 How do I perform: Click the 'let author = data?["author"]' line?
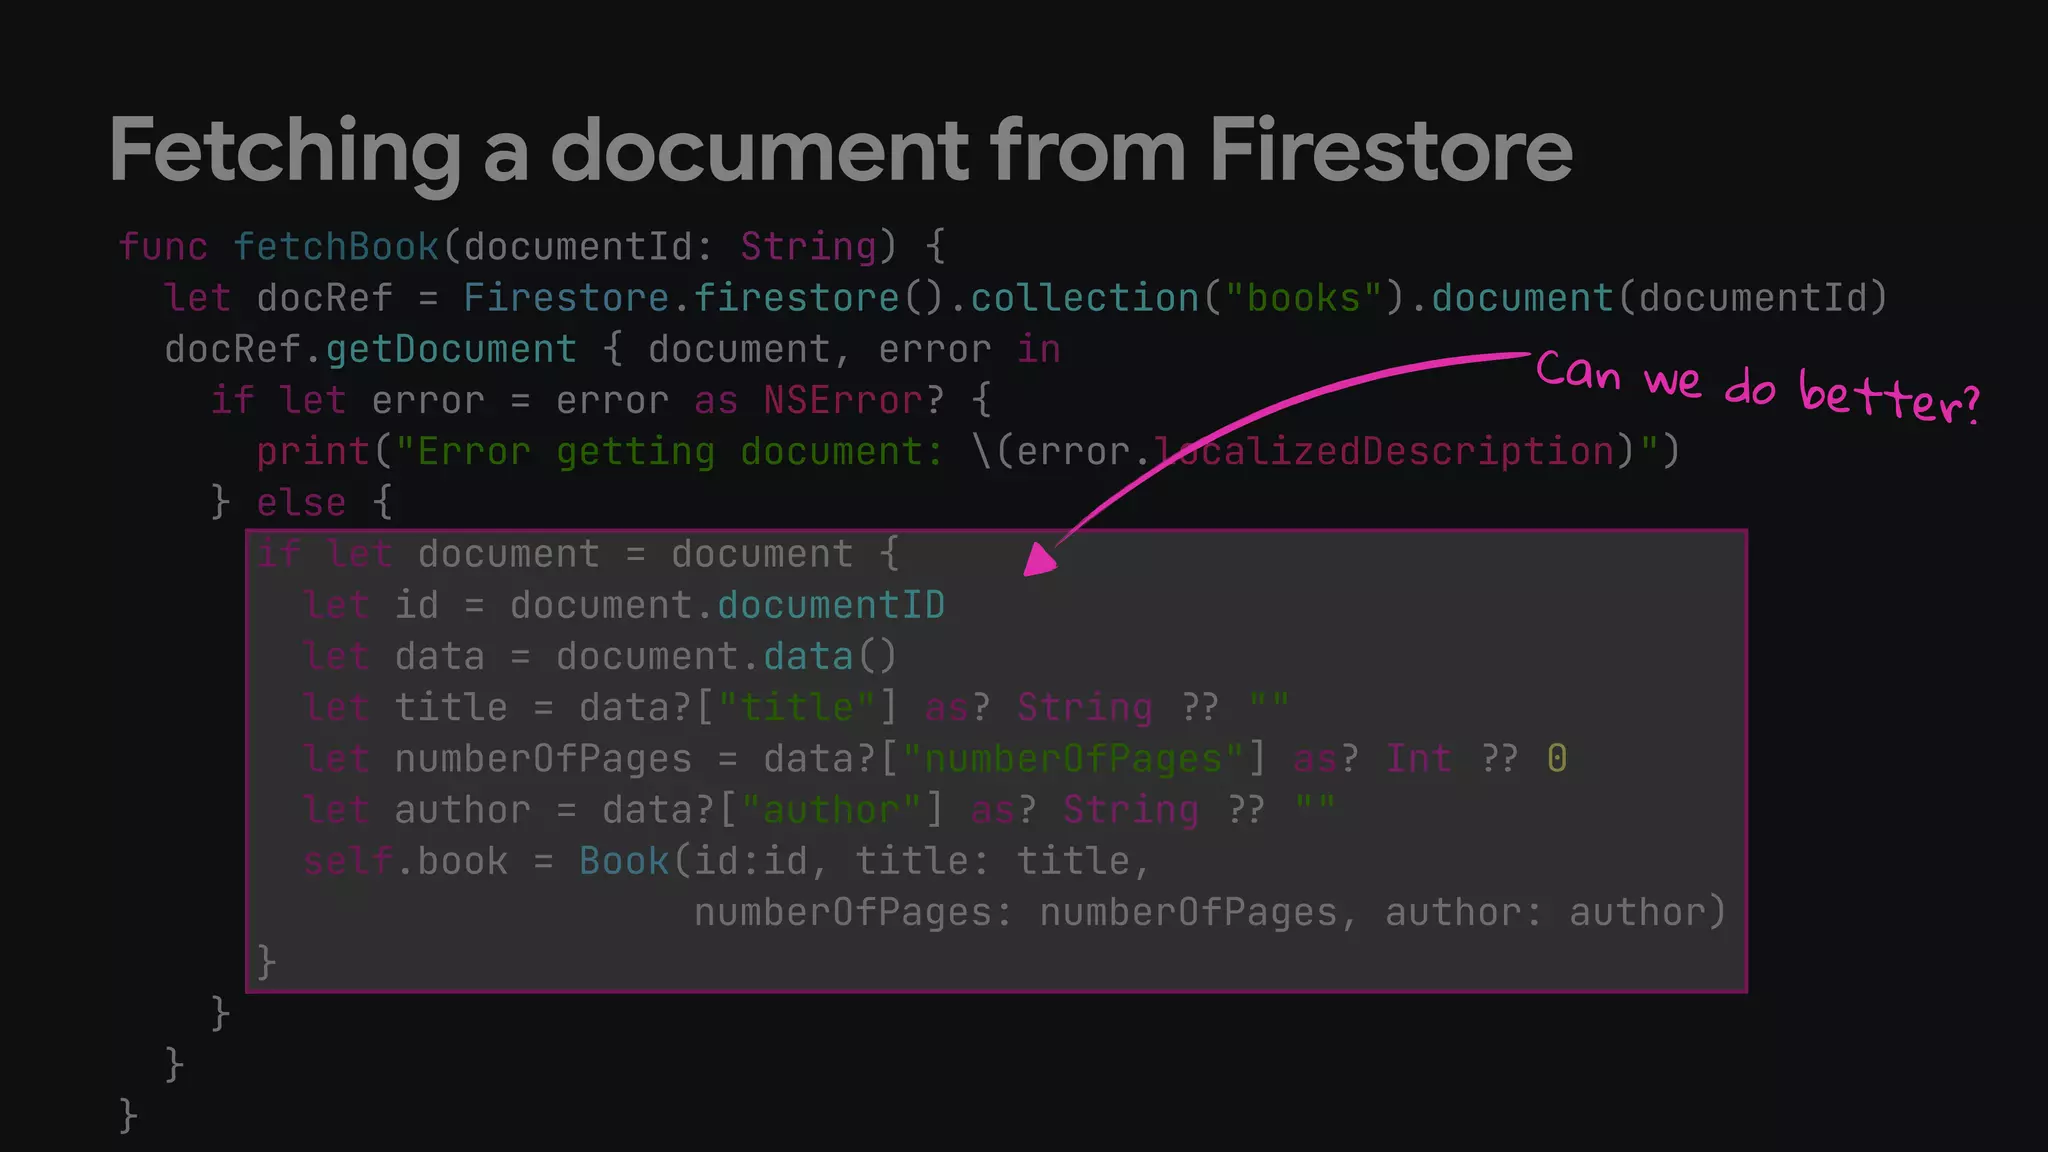[819, 809]
